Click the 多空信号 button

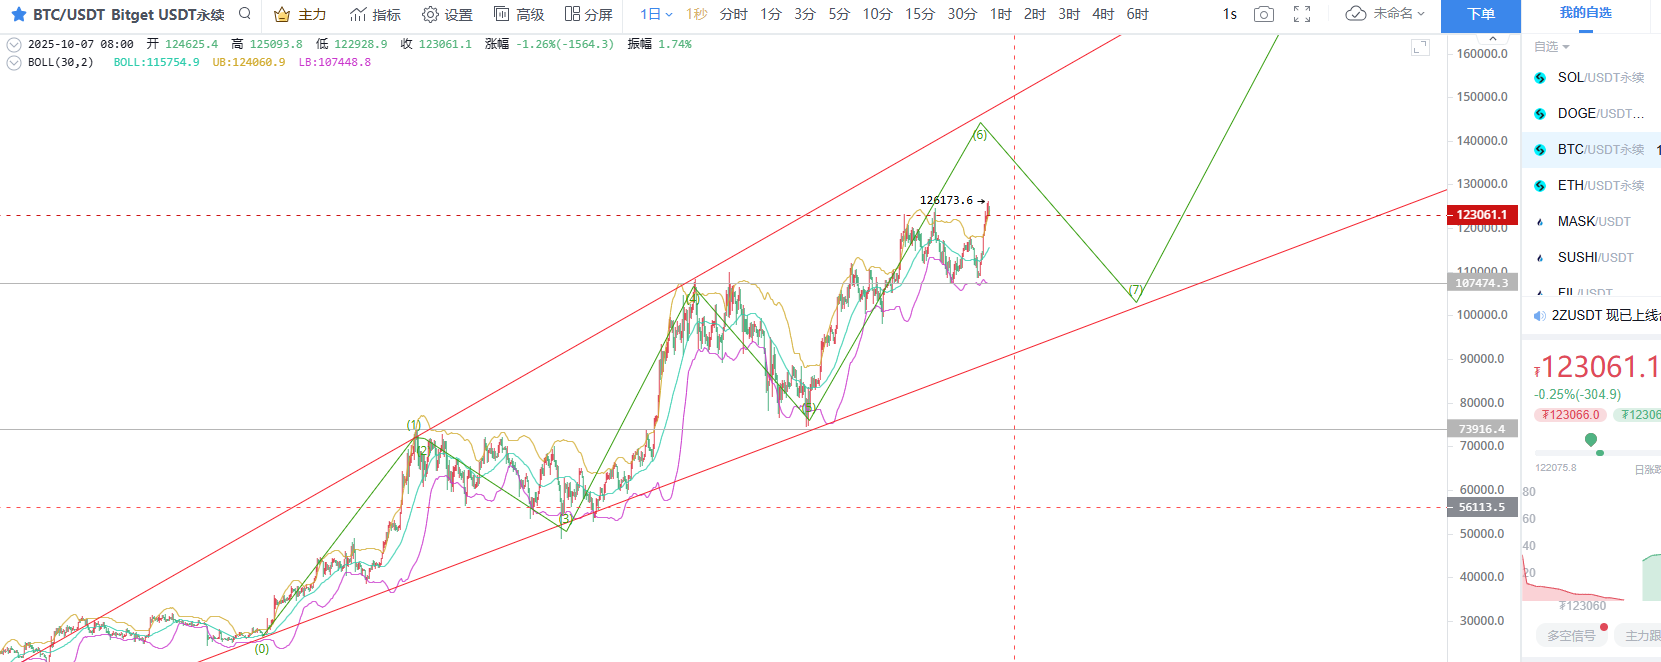[1571, 635]
